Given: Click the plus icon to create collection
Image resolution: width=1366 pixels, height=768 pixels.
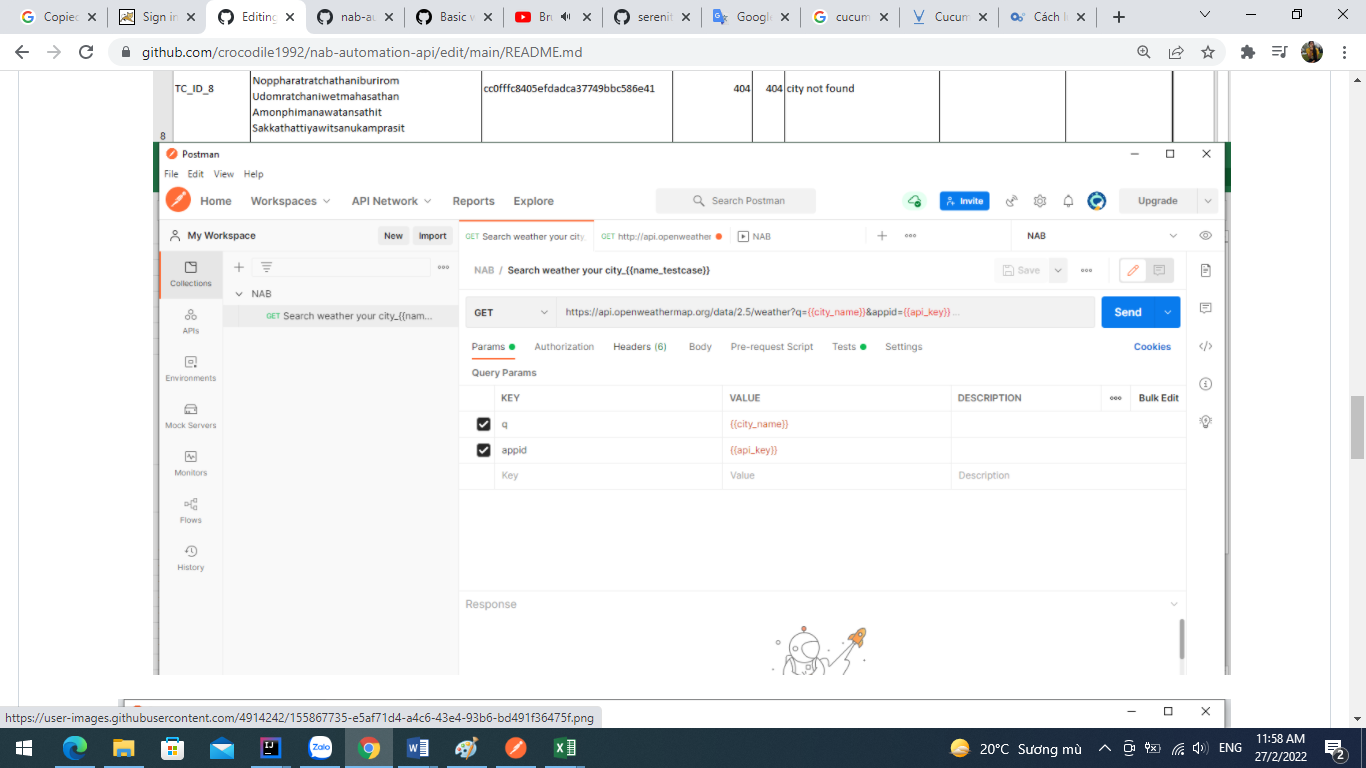Looking at the screenshot, I should (239, 267).
